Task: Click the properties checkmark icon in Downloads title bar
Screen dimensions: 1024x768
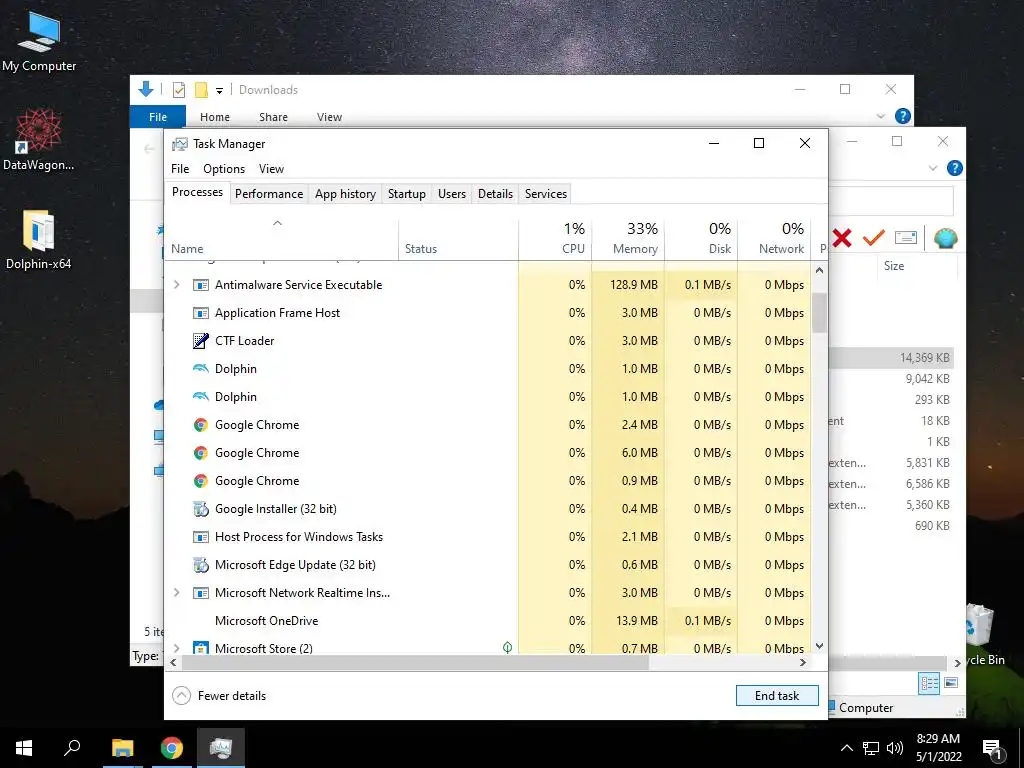Action: click(x=178, y=90)
